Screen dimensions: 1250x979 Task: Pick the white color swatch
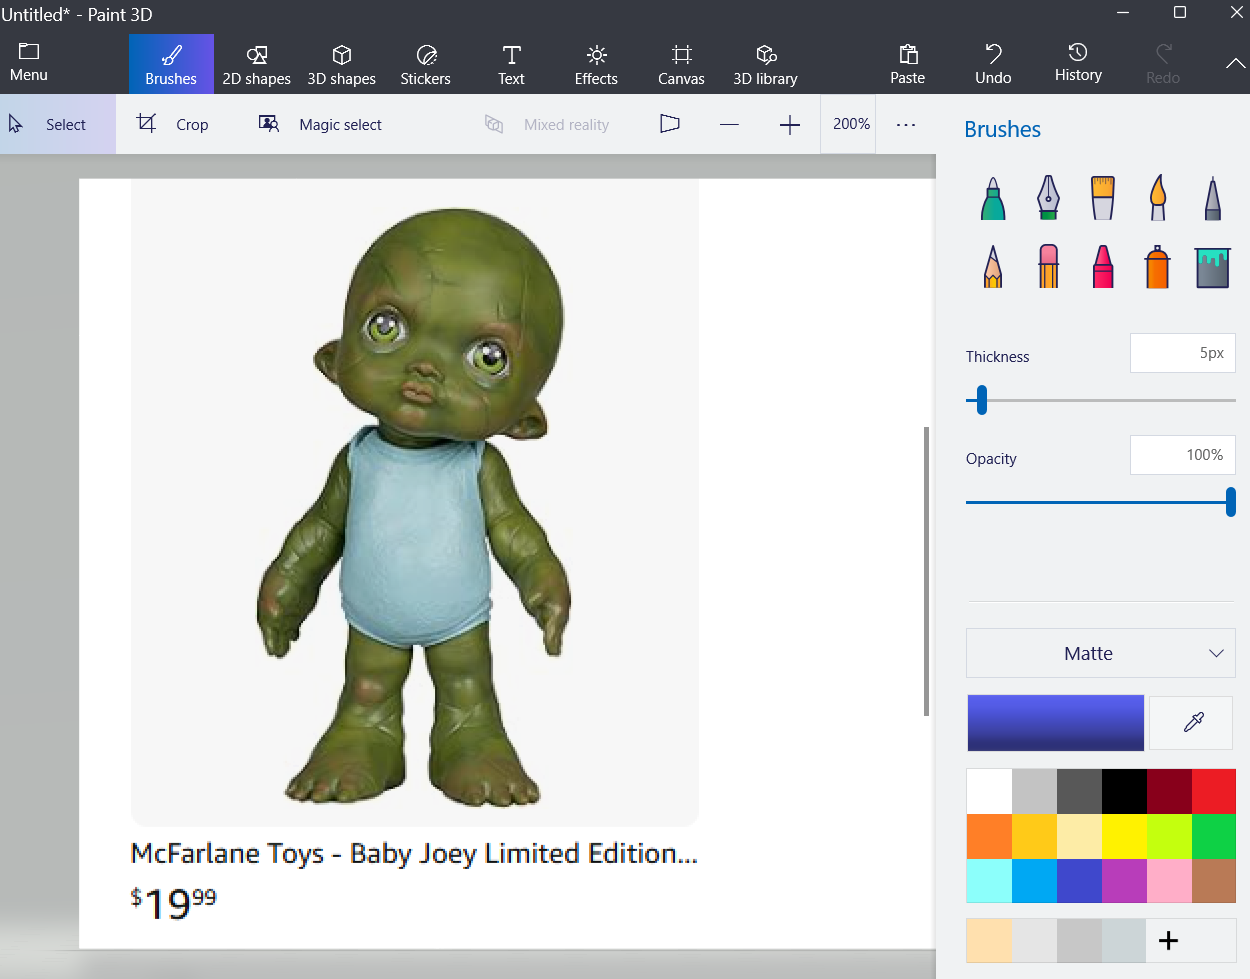click(x=989, y=792)
